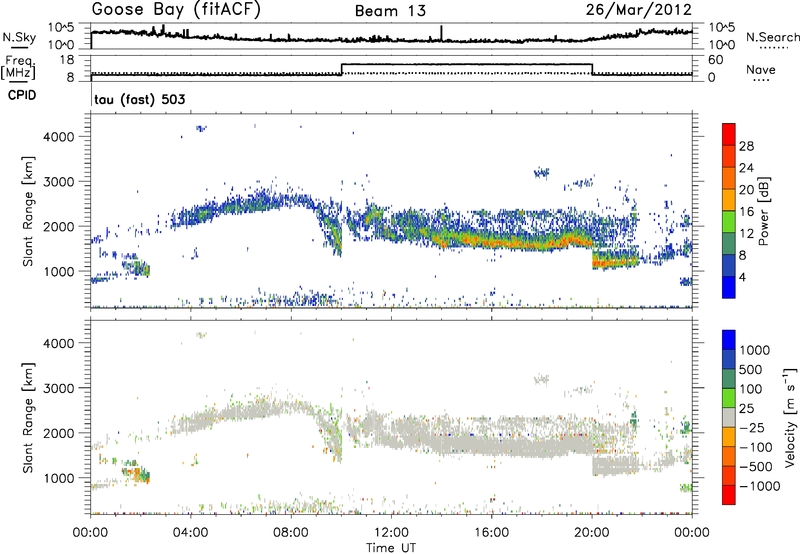
Task: Click the Power colorbar label "24"
Action: (746, 168)
